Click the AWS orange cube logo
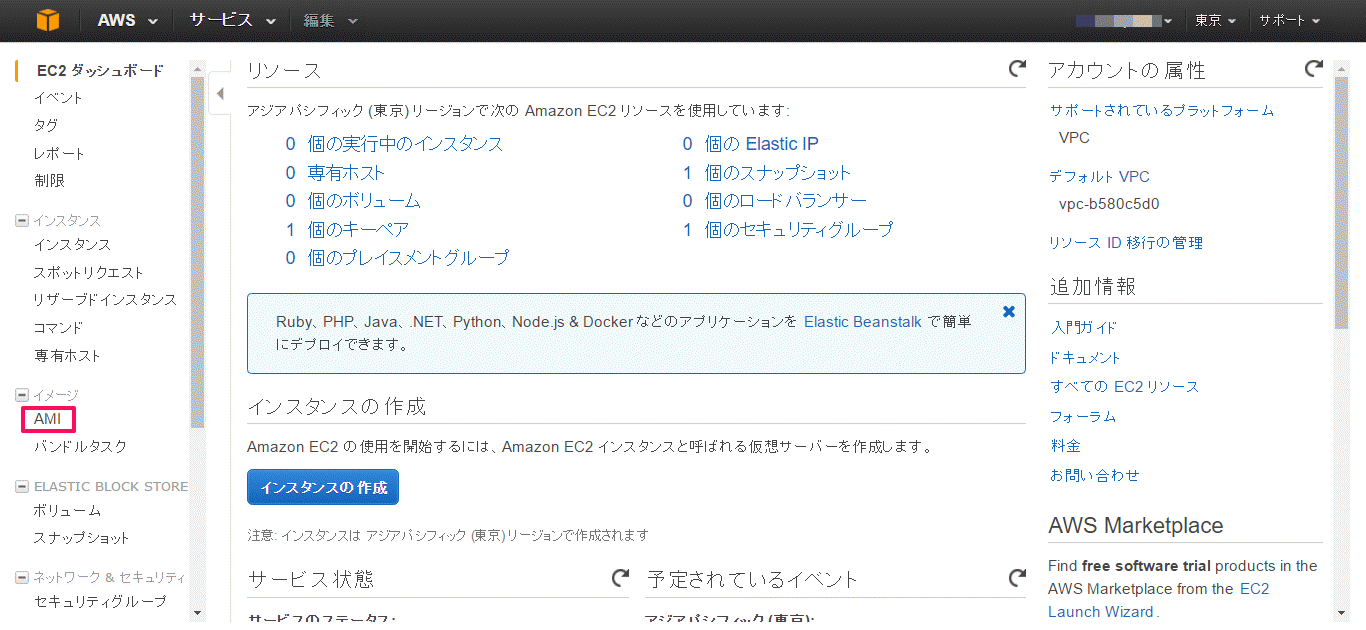Image resolution: width=1366 pixels, height=630 pixels. [x=49, y=20]
